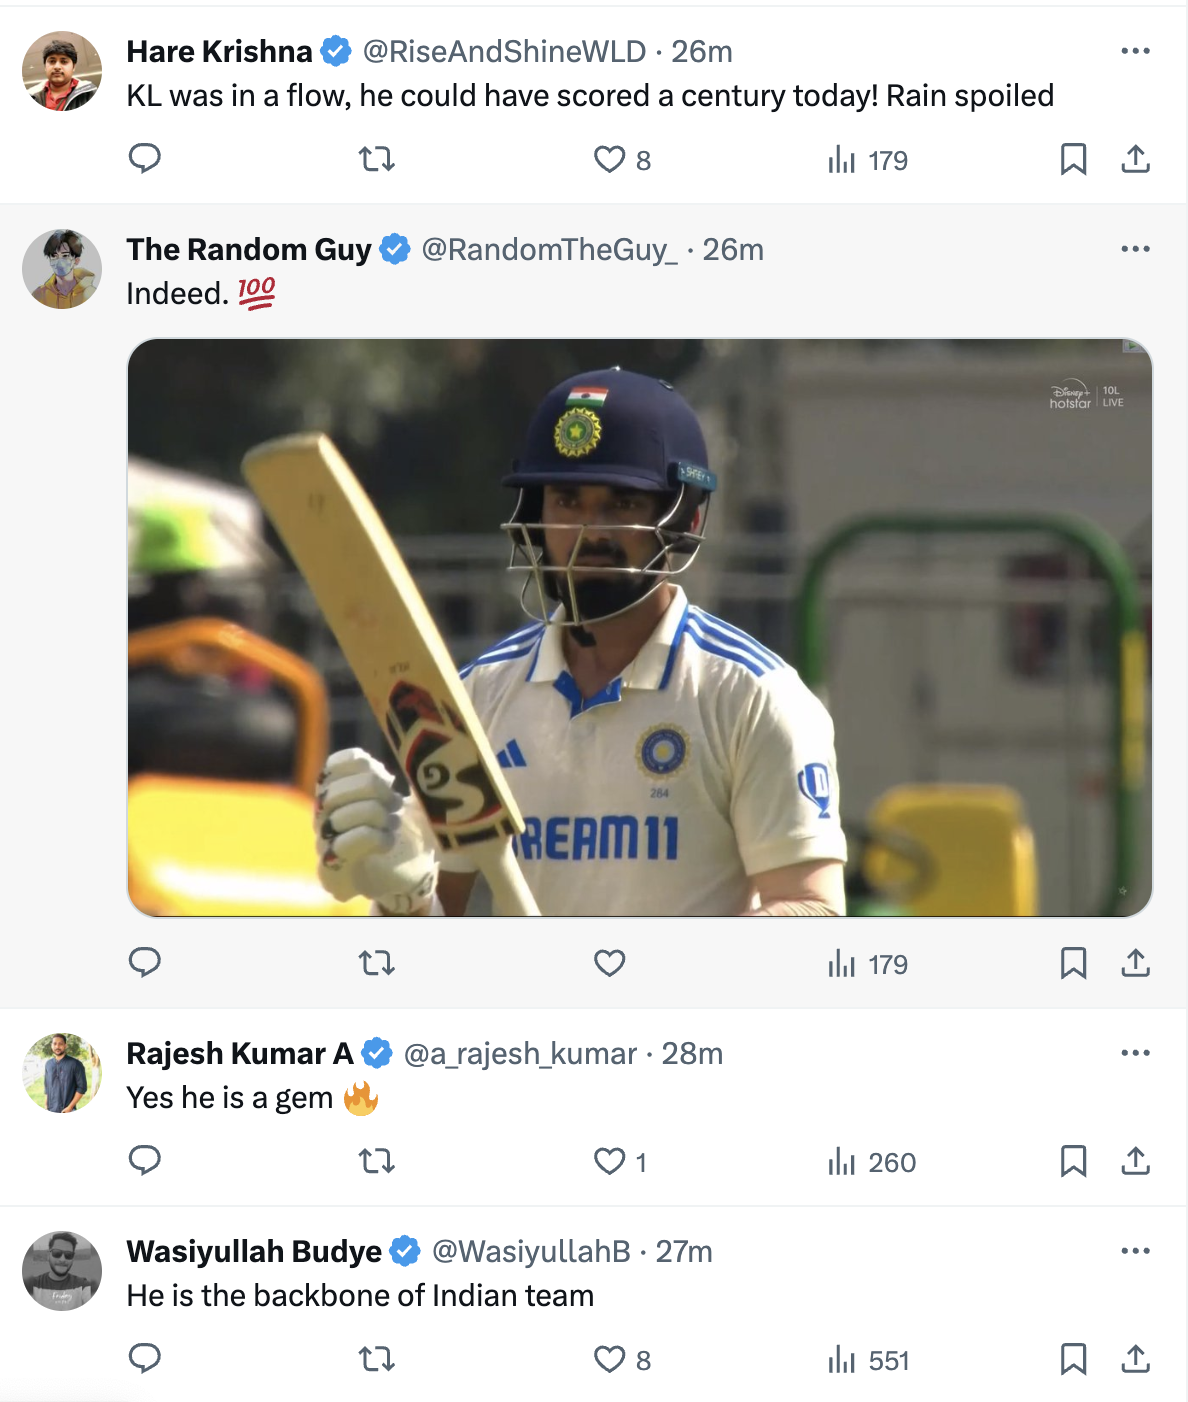Reply to Hare Krishna's tweet

(x=145, y=159)
